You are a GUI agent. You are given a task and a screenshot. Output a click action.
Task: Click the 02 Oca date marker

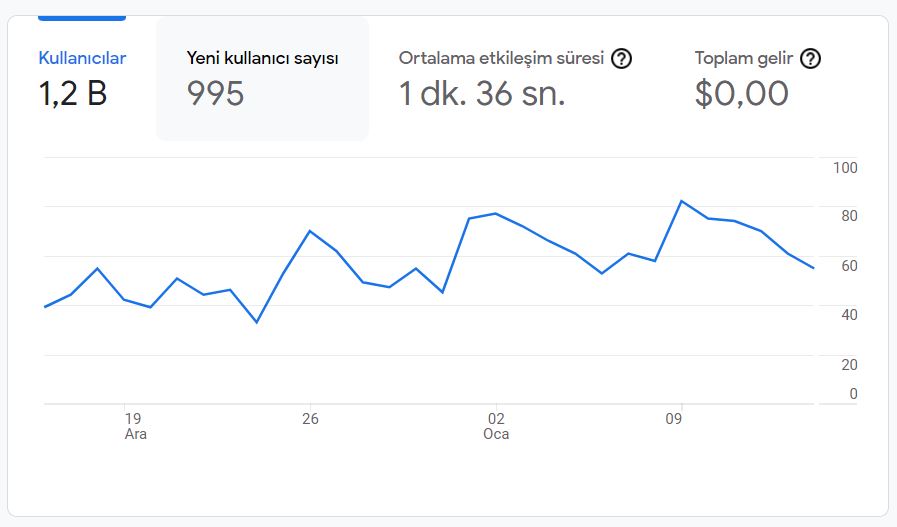(496, 426)
